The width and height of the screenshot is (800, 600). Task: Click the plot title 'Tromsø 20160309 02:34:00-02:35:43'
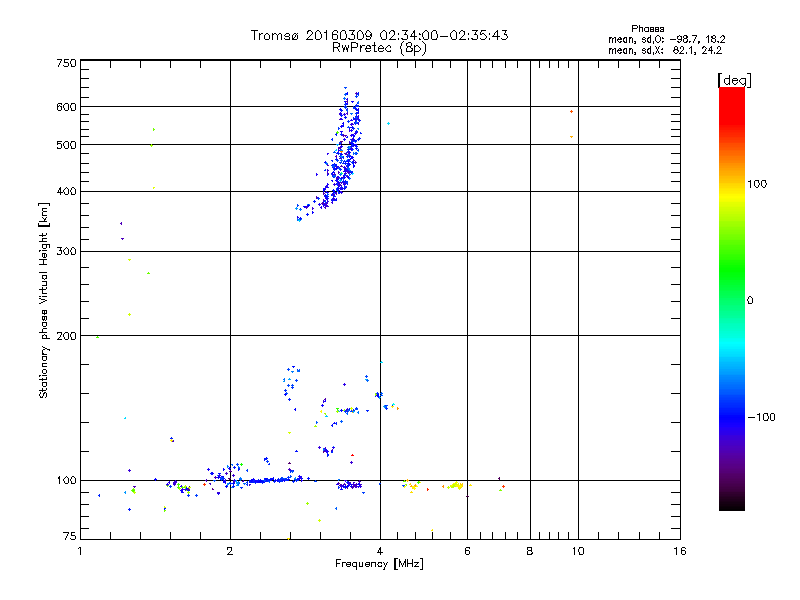point(379,35)
